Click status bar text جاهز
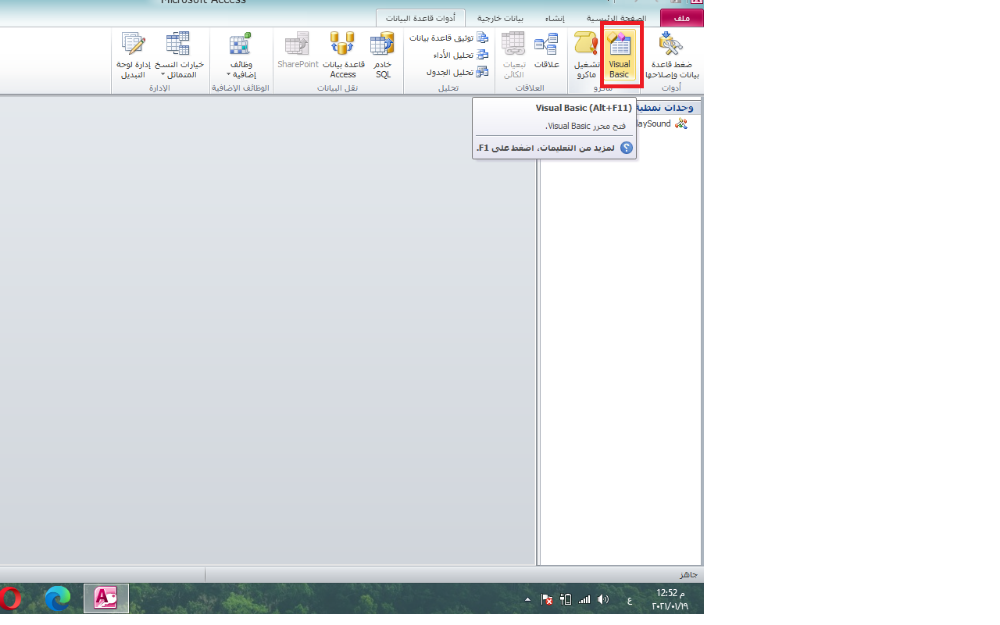The height and width of the screenshot is (625, 1000). [x=688, y=575]
